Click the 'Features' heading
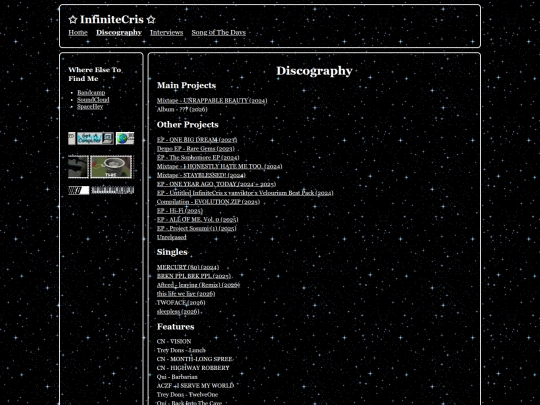The width and height of the screenshot is (540, 405). click(x=175, y=326)
